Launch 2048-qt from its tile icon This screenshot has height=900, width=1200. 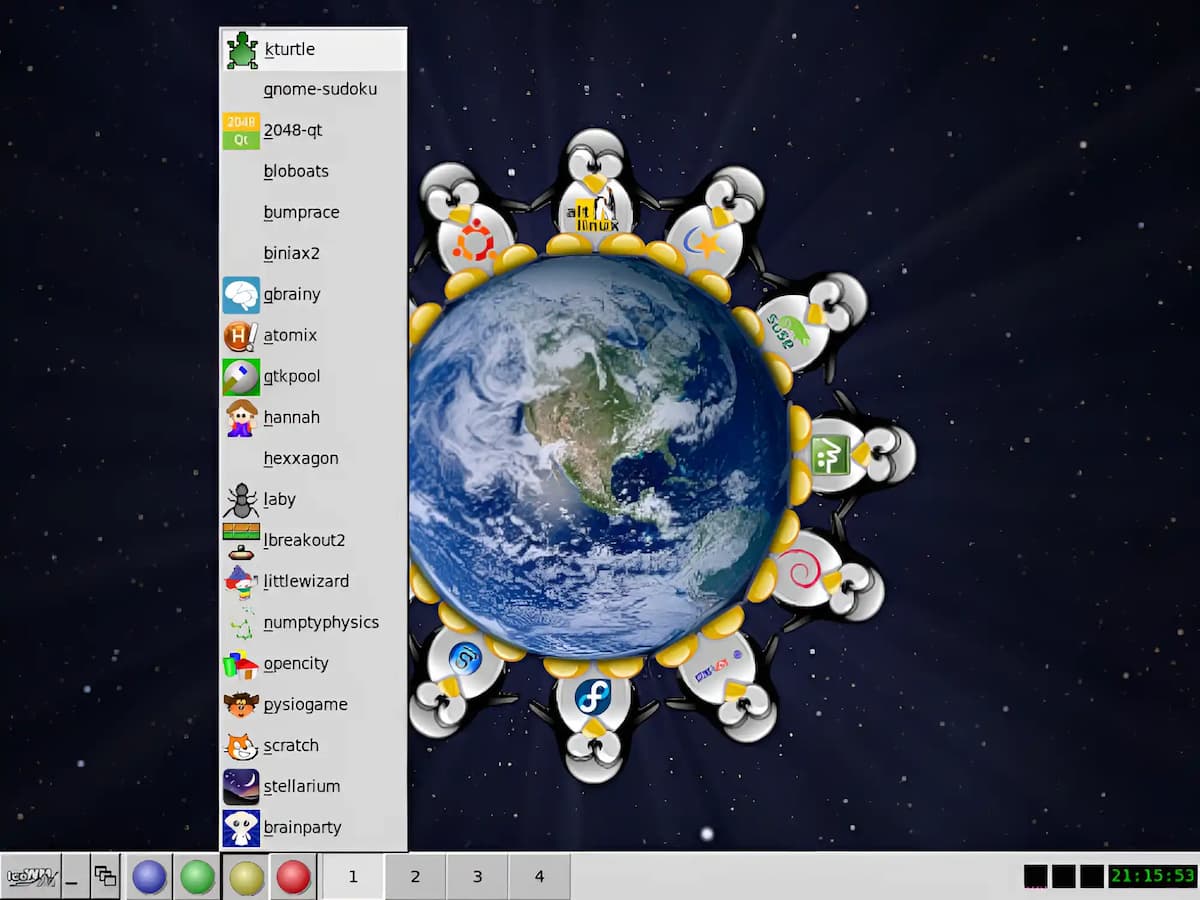click(241, 131)
